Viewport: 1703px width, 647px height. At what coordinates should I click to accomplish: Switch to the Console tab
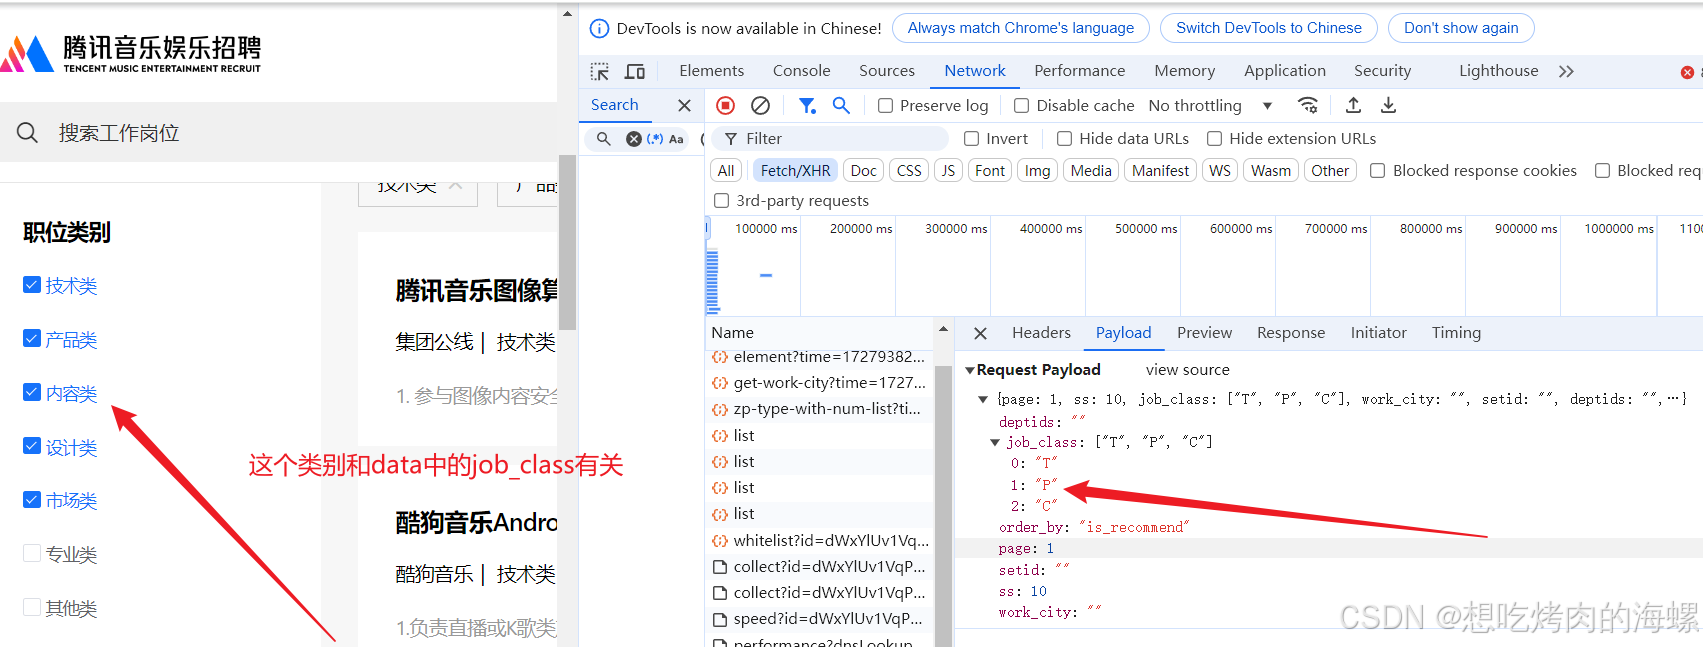801,71
